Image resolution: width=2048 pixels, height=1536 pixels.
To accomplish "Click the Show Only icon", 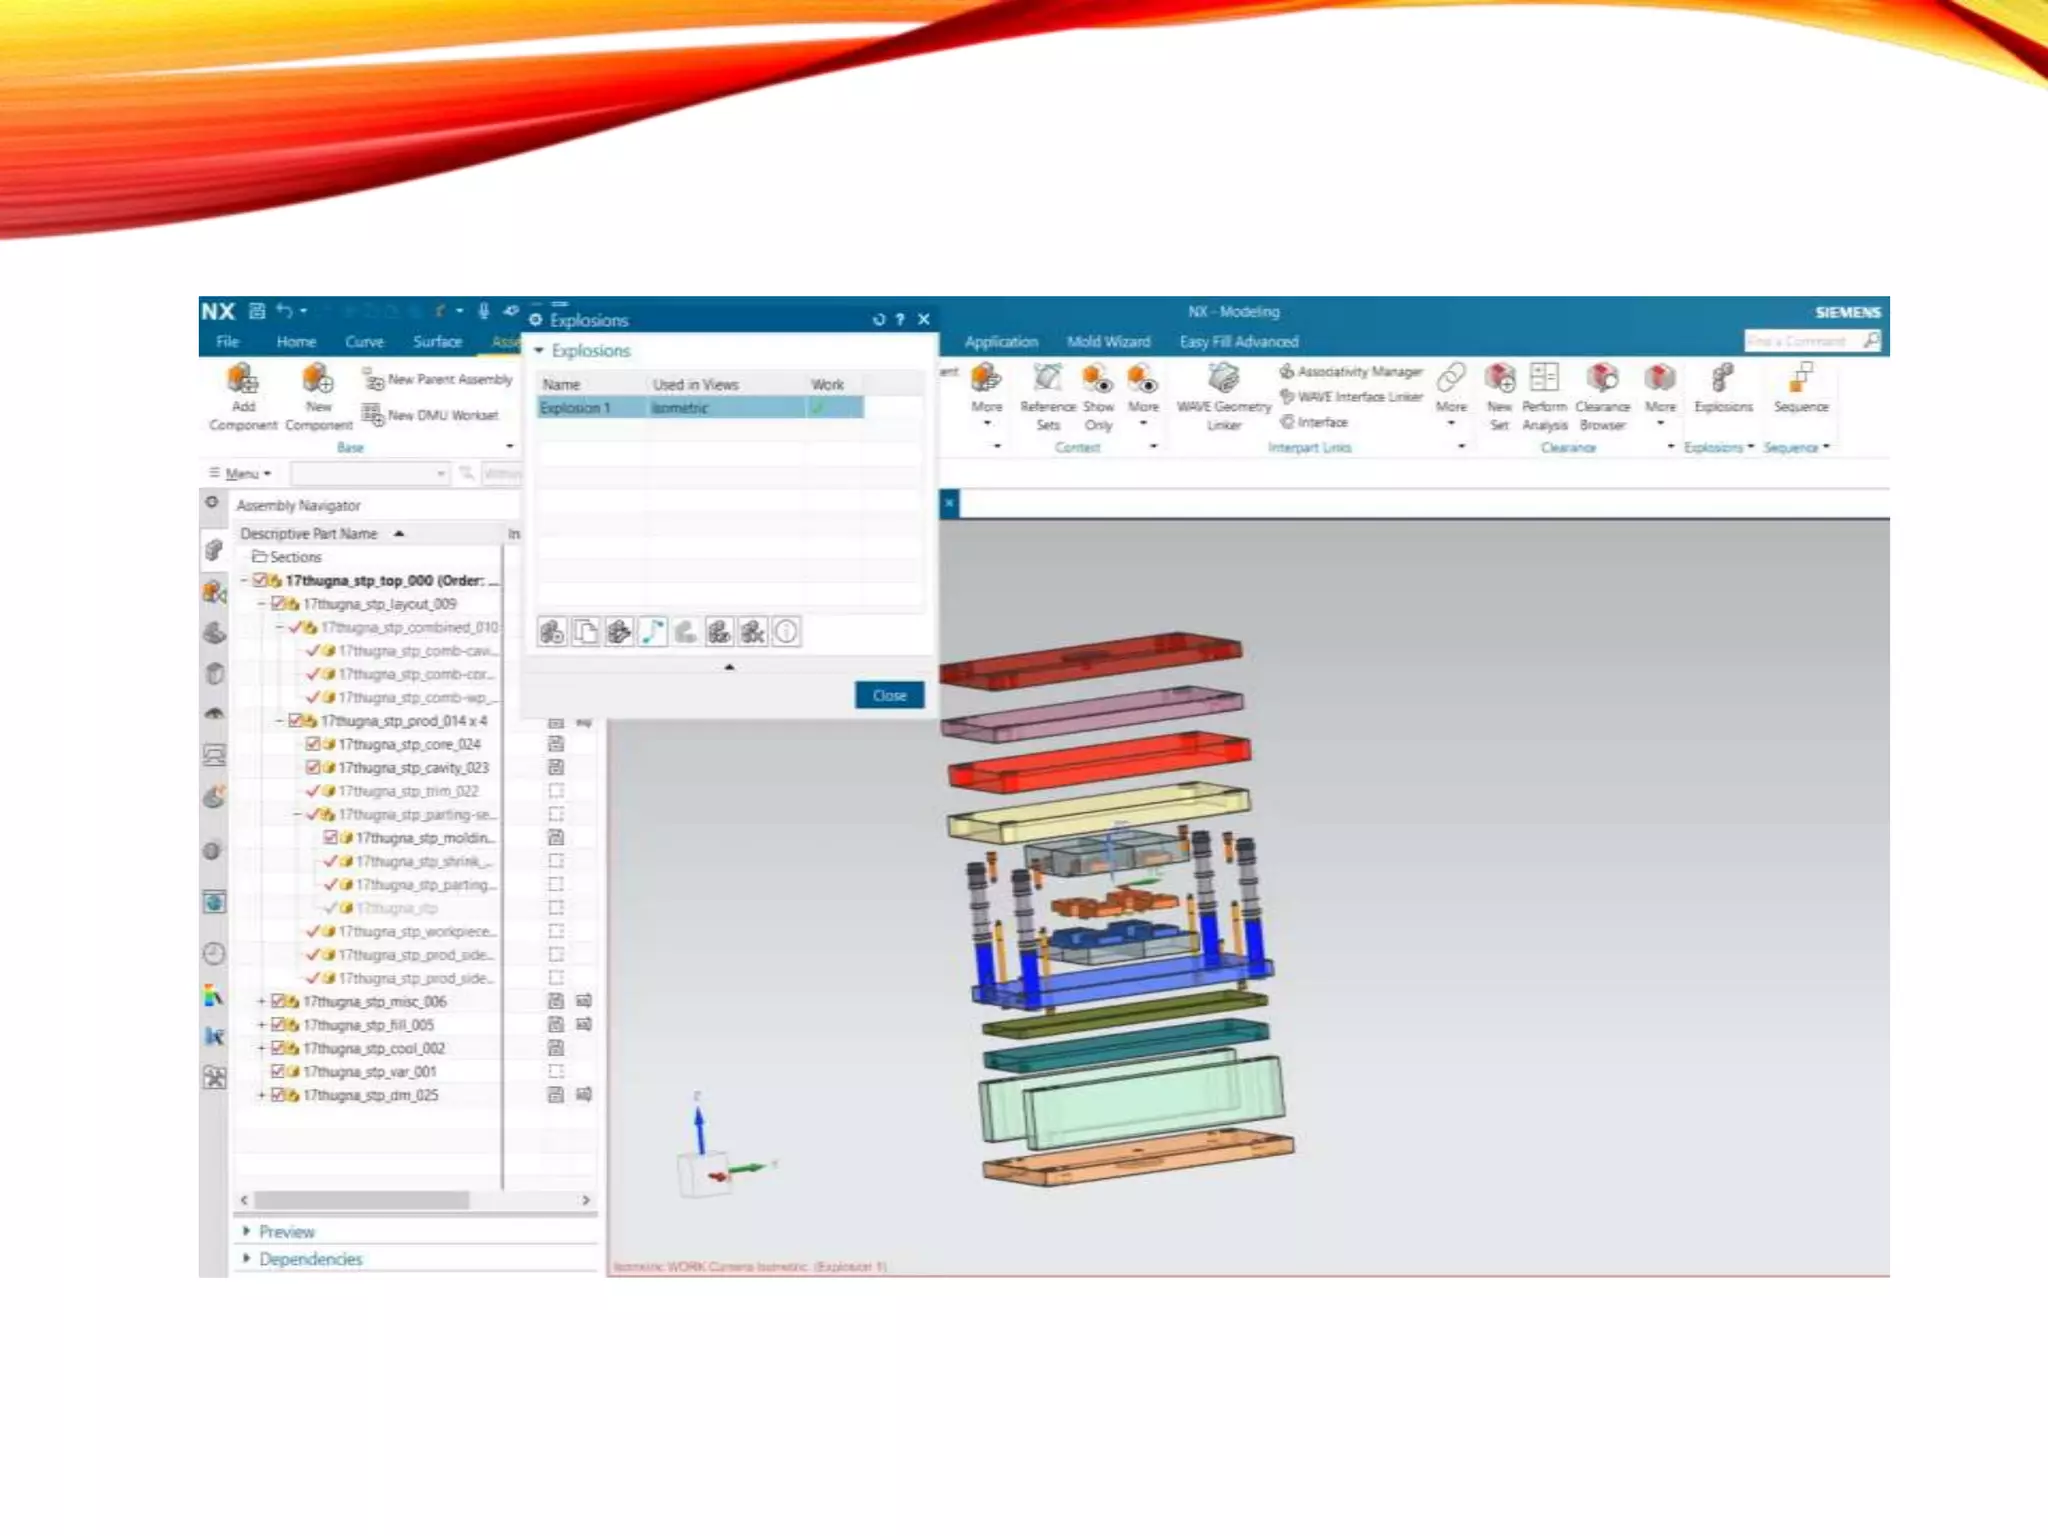I will [x=1098, y=380].
